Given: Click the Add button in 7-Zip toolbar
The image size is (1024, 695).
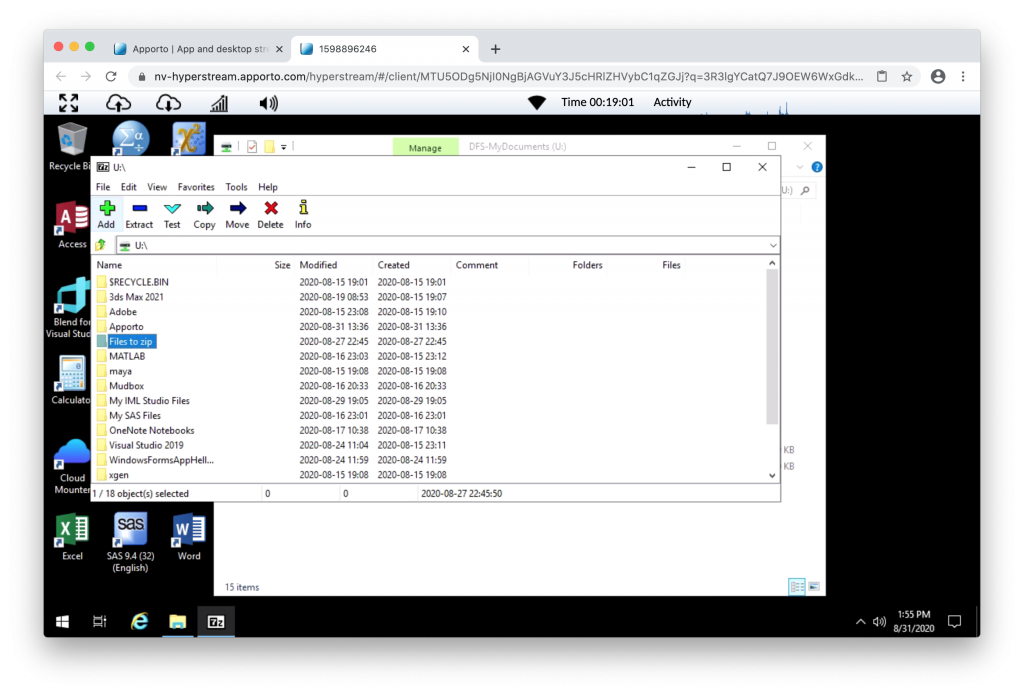Looking at the screenshot, I should click(x=106, y=213).
